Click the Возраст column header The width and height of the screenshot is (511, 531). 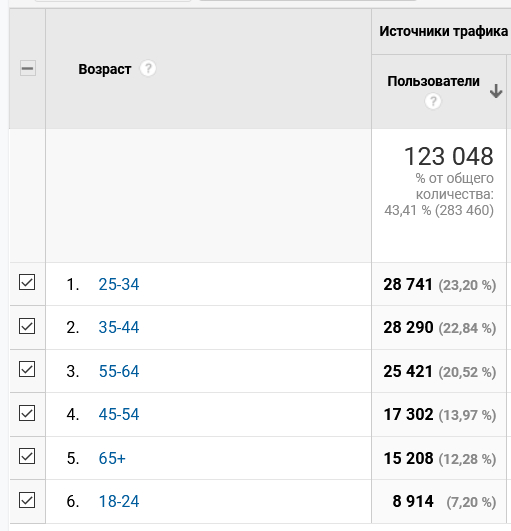pyautogui.click(x=105, y=69)
